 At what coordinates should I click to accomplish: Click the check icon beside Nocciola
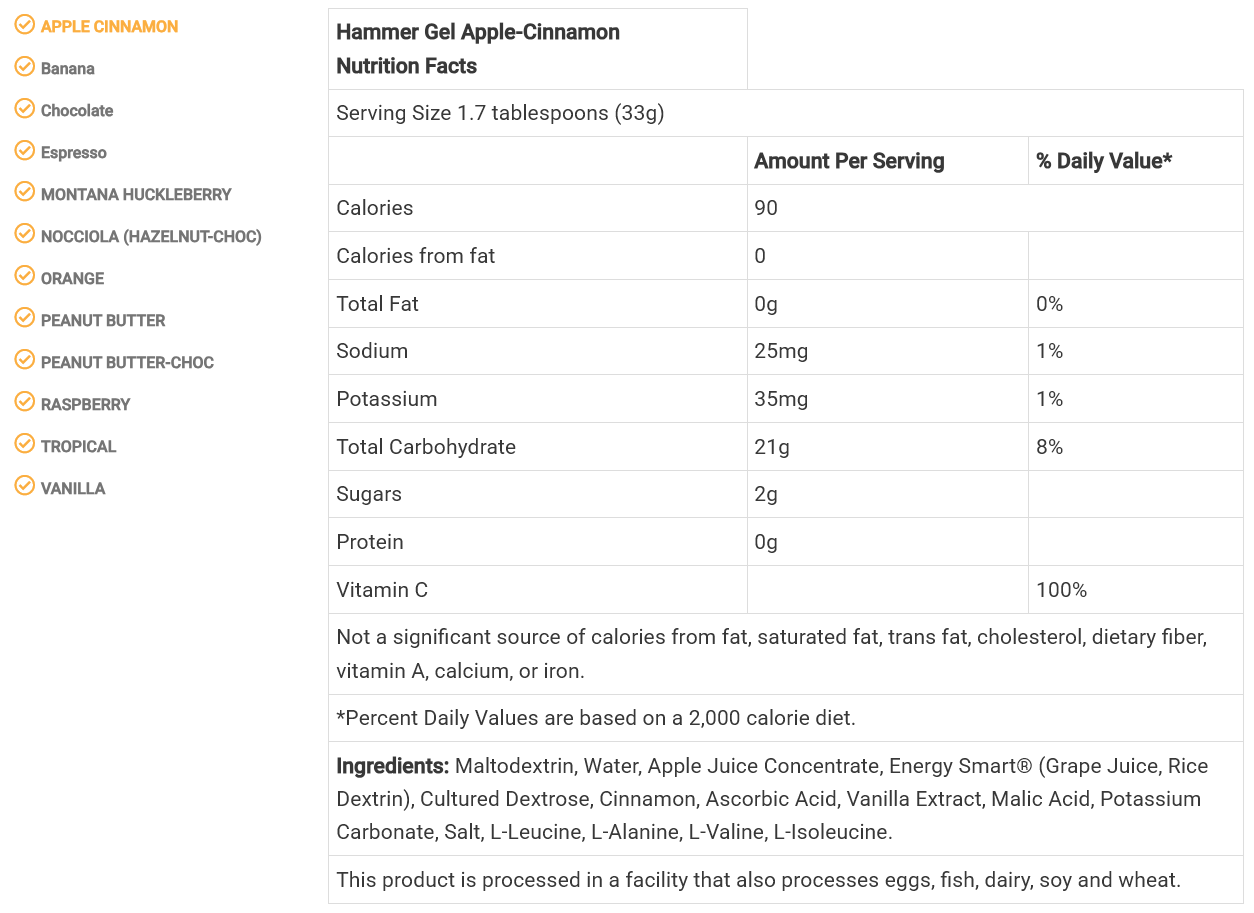[25, 235]
